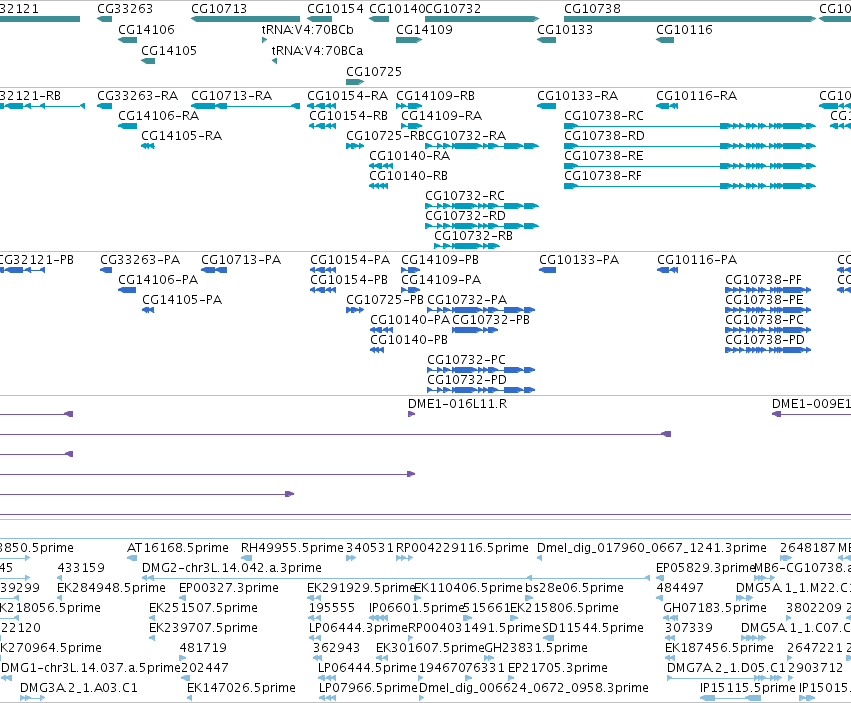This screenshot has width=851, height=703.
Task: Click the CG10116 gene label
Action: pyautogui.click(x=684, y=30)
